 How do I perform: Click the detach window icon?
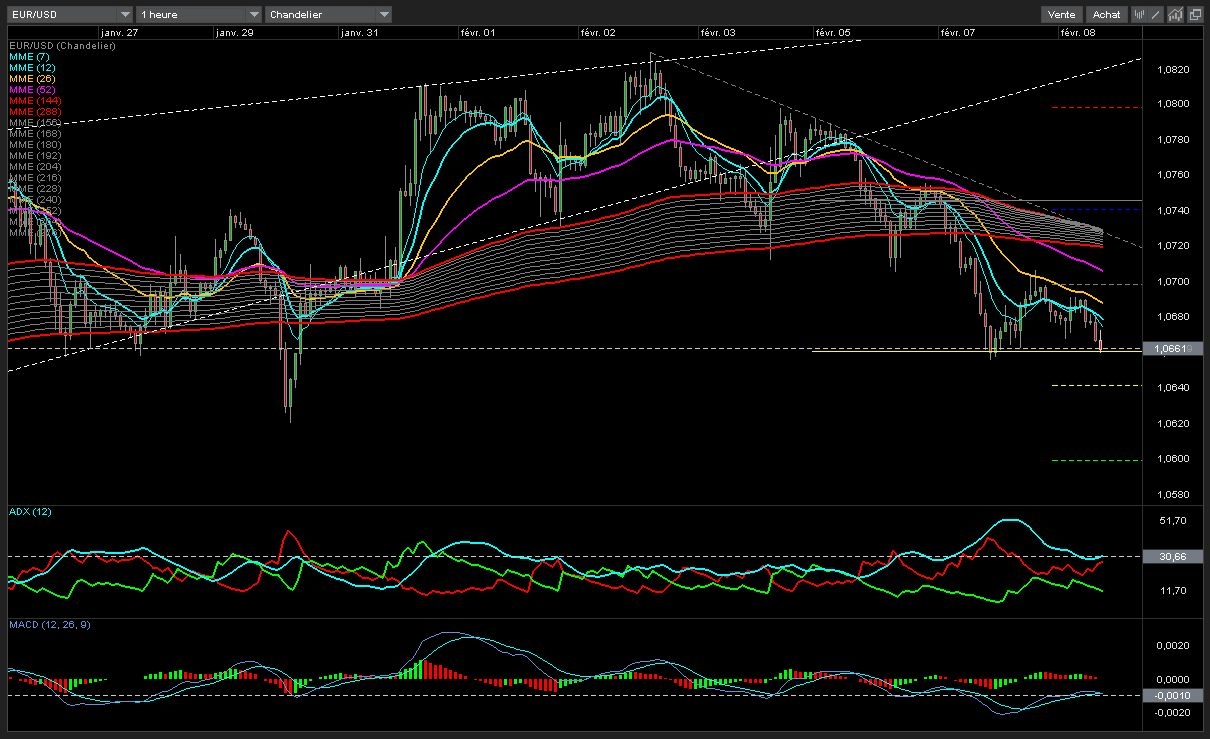[1194, 14]
